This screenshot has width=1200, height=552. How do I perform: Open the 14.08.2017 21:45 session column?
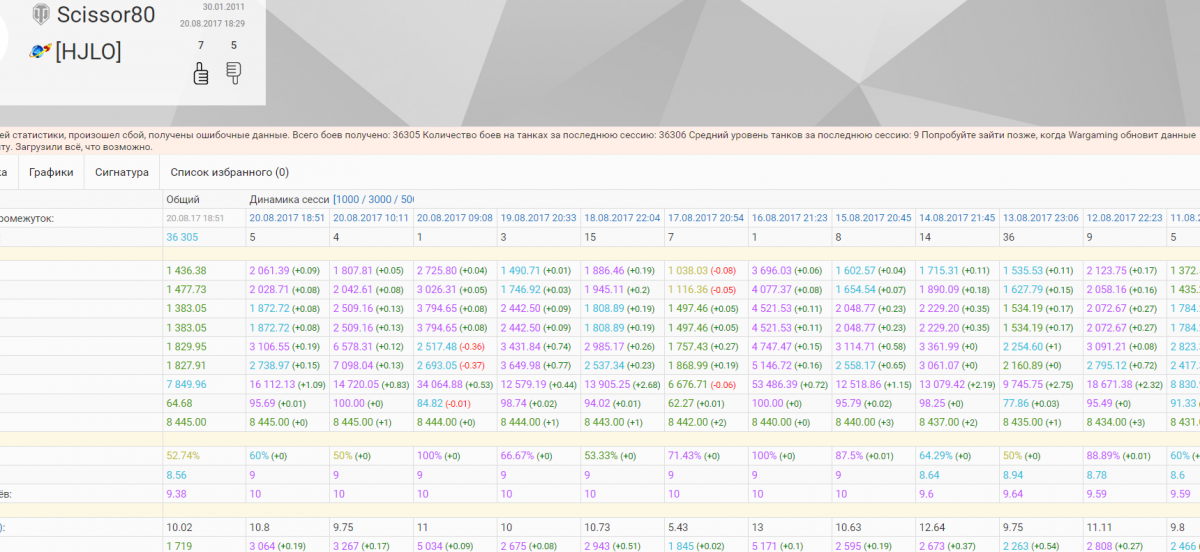click(x=955, y=217)
